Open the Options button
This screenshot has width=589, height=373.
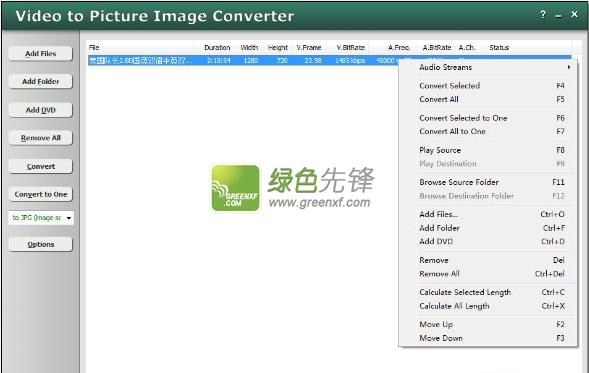click(41, 245)
